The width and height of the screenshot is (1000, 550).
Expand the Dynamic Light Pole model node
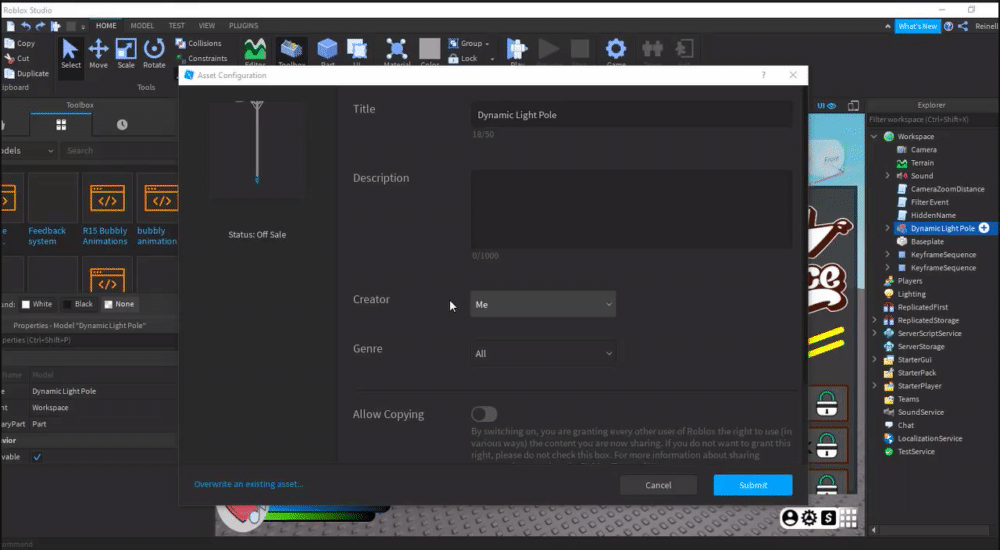(x=887, y=228)
